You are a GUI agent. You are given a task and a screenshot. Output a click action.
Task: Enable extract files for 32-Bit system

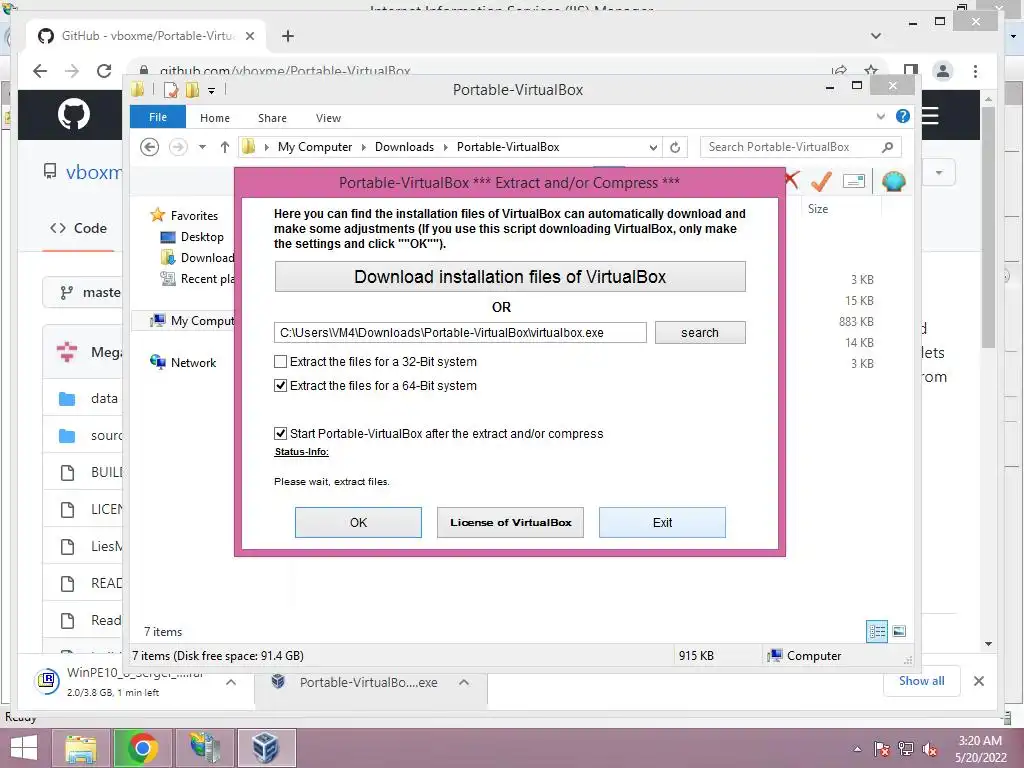[x=280, y=362]
